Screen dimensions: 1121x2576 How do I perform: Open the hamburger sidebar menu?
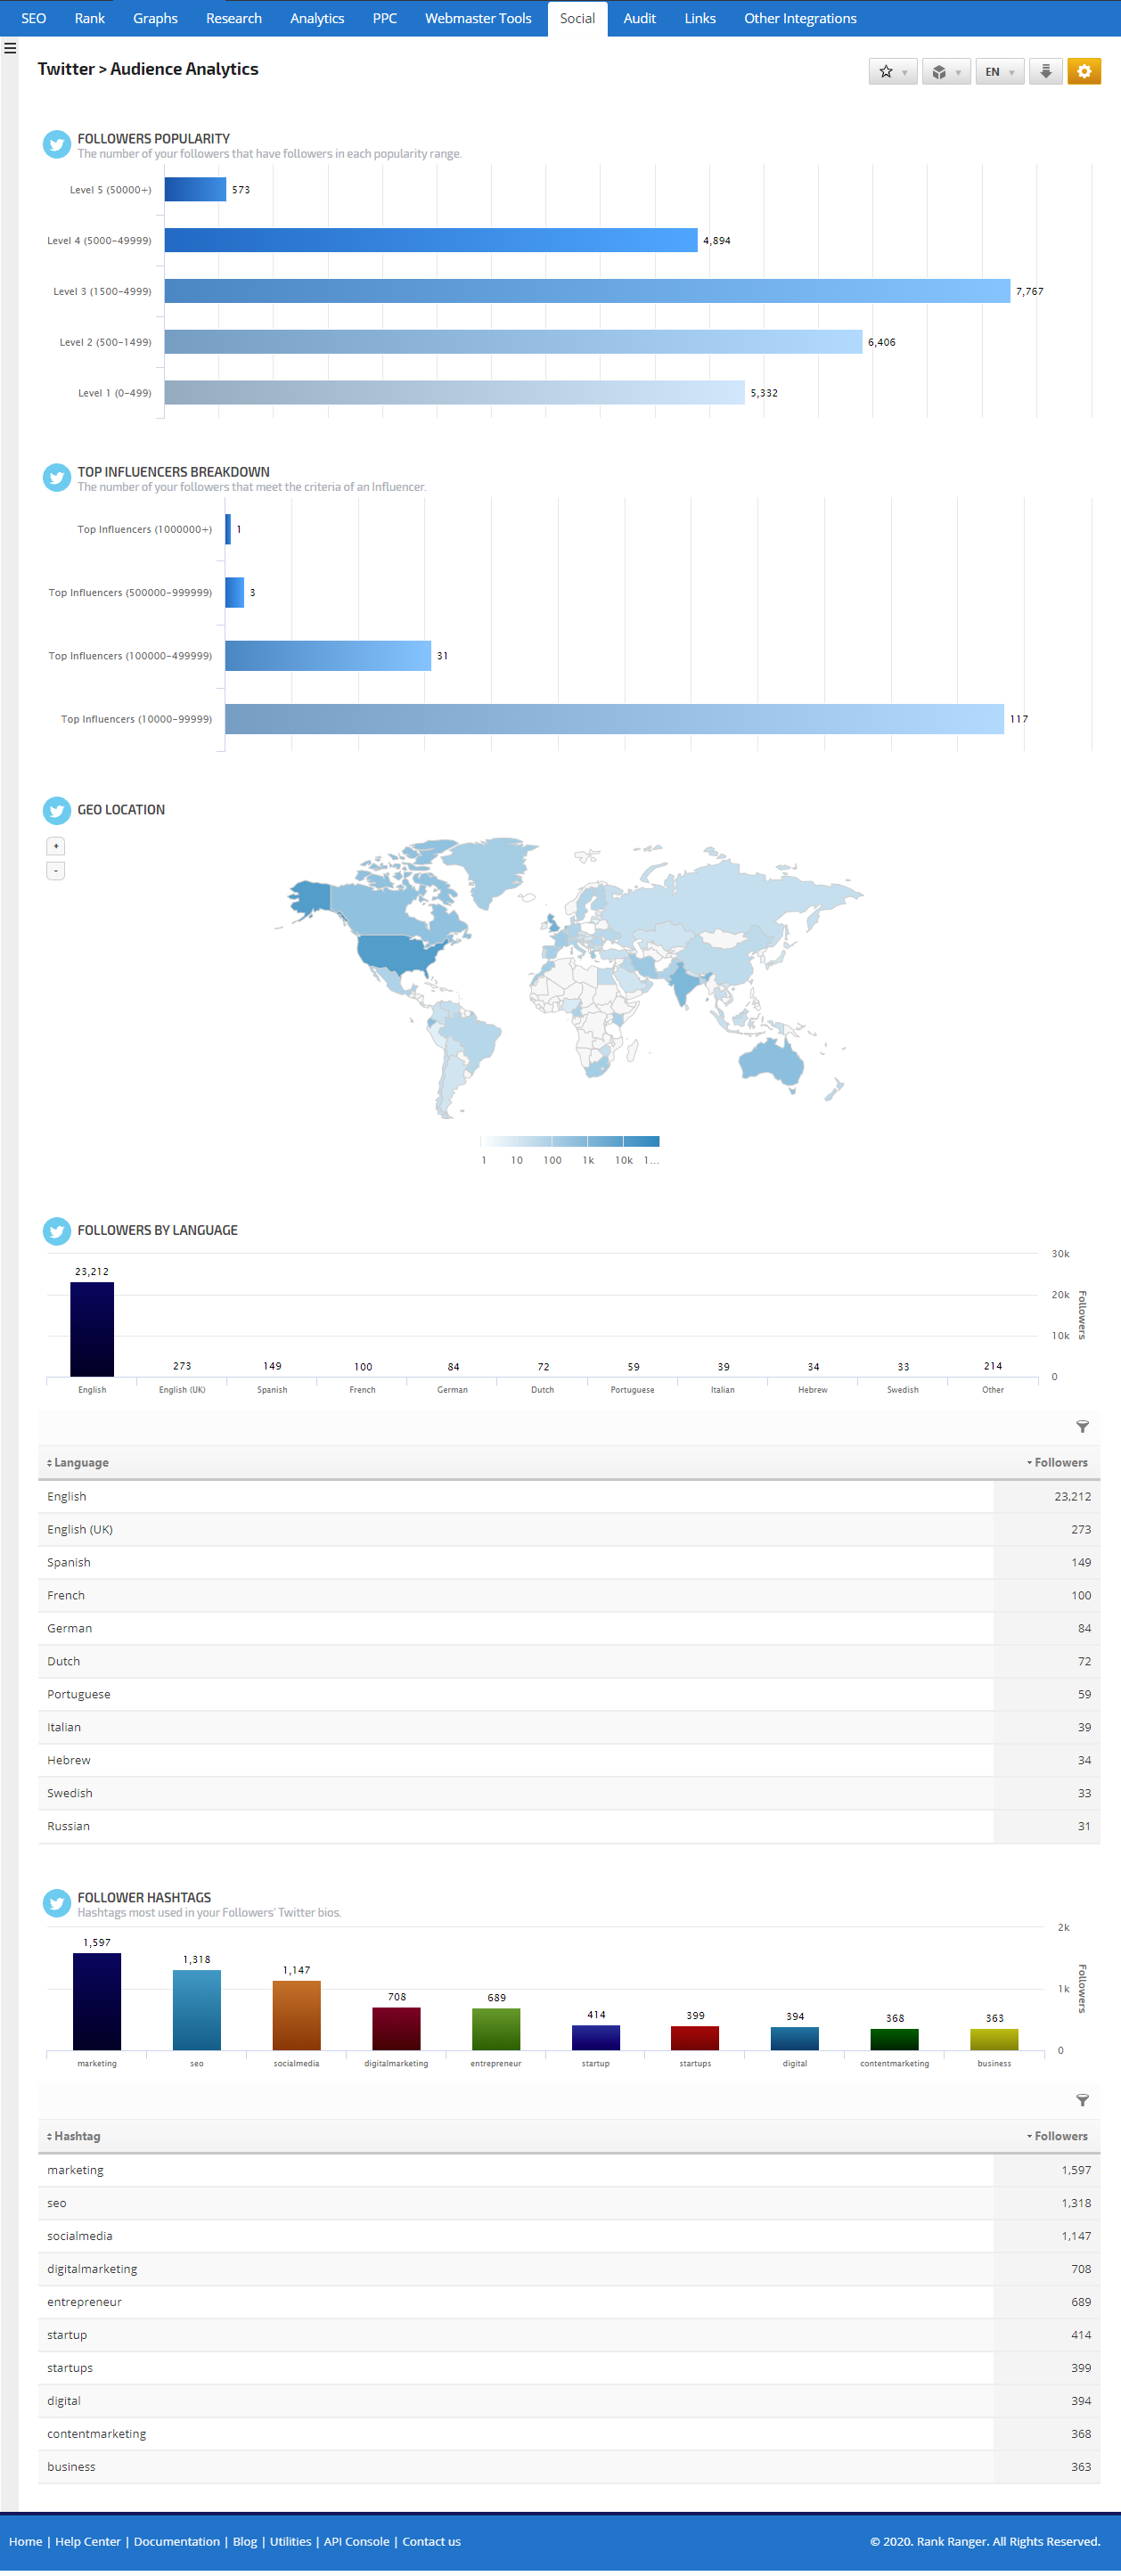point(10,47)
